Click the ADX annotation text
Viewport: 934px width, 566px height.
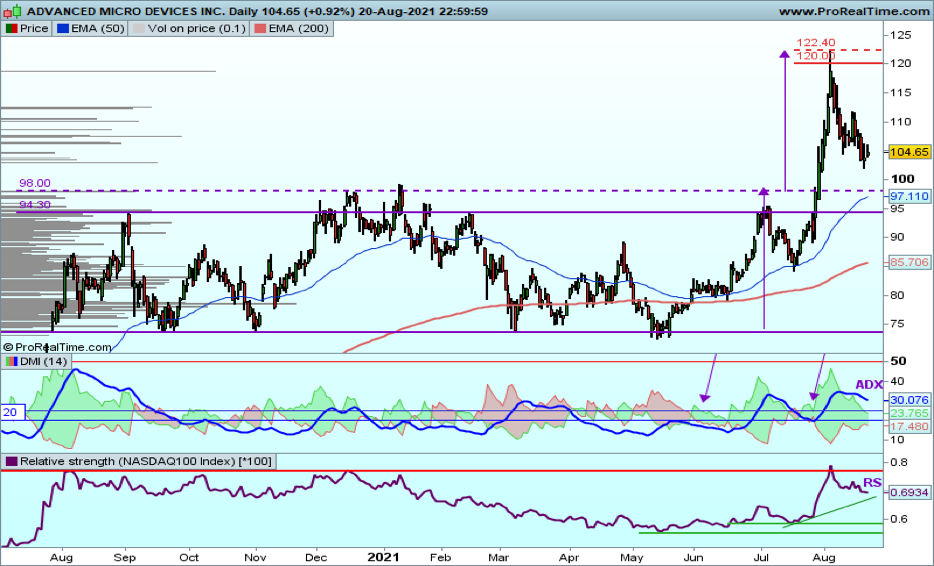click(869, 385)
